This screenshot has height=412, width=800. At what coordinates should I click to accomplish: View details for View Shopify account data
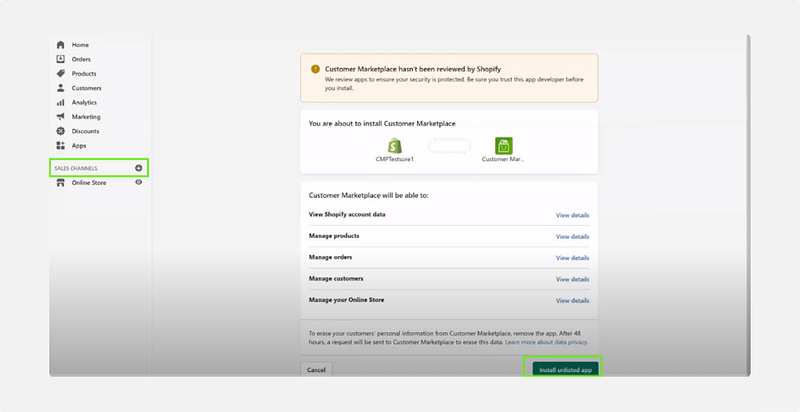pos(572,215)
